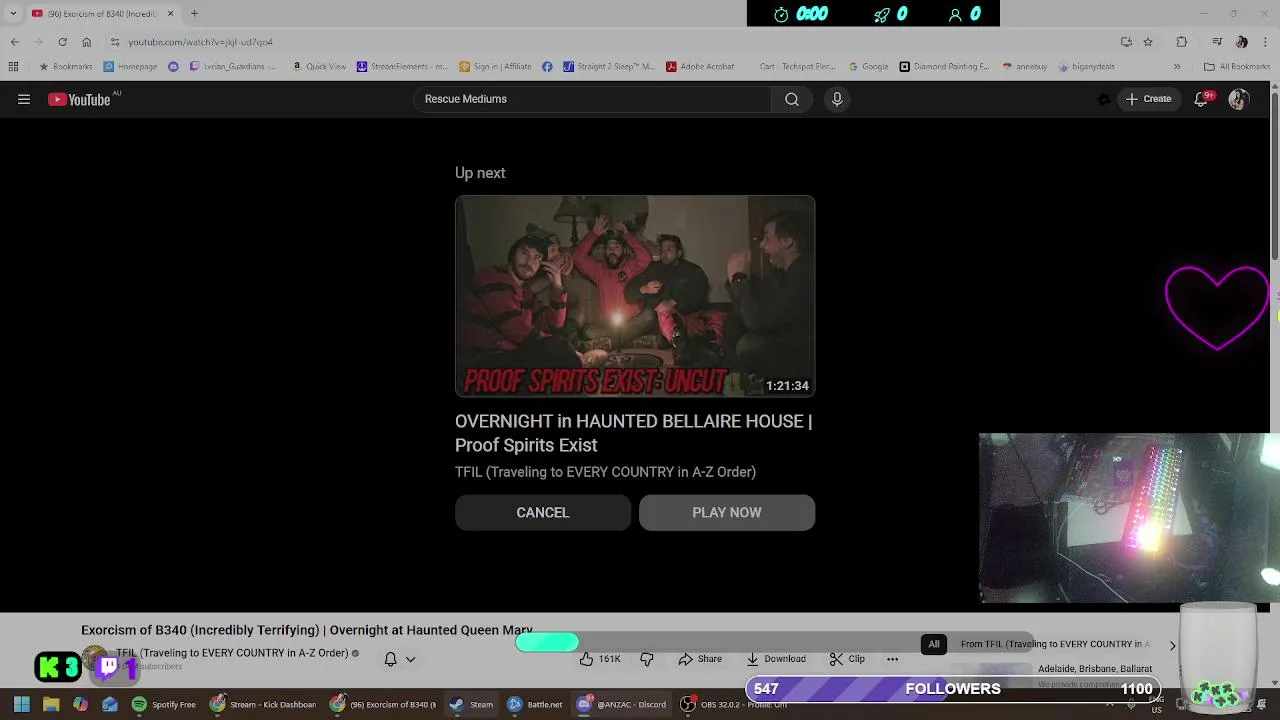Screen dimensions: 1280x720
Task: Open the Bookmarks folder on bookmarks bar
Action: 64,67
